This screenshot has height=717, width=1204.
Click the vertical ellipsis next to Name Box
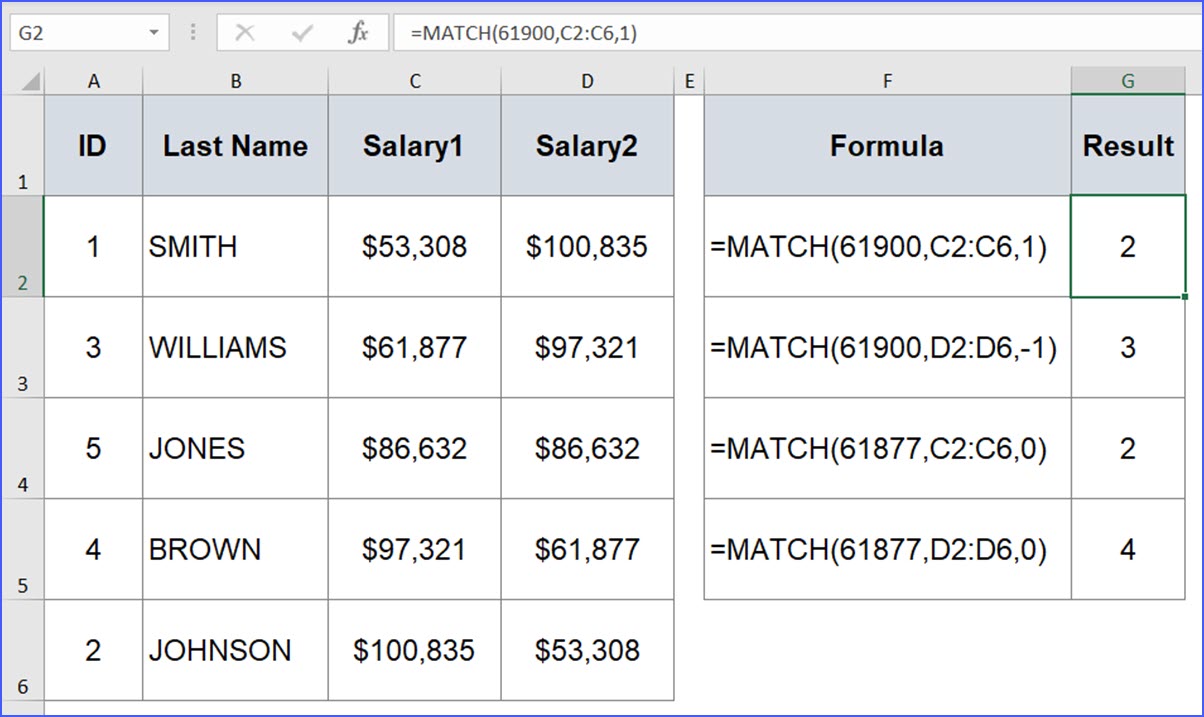pos(192,31)
